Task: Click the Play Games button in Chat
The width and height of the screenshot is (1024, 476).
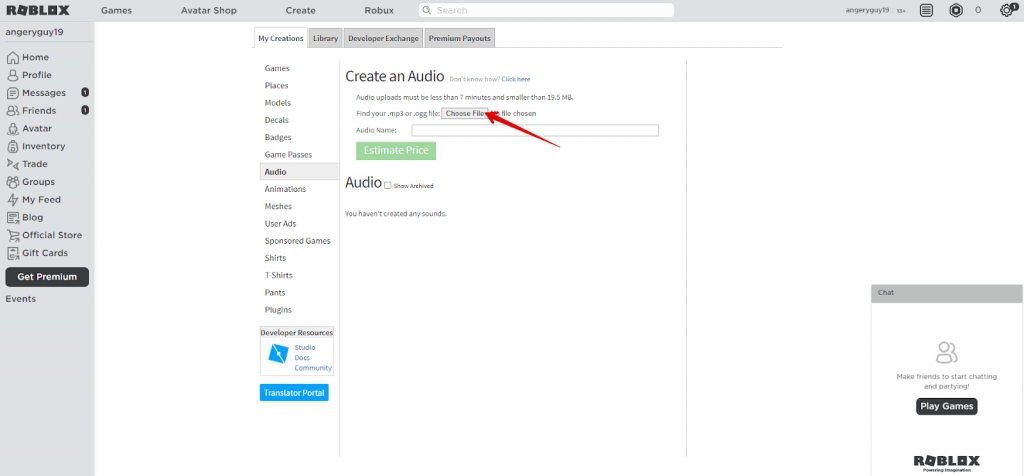Action: point(946,406)
